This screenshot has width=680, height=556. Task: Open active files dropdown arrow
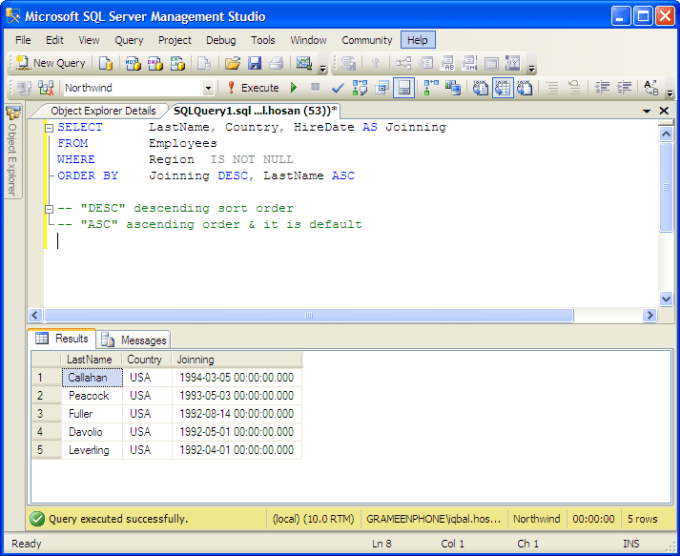647,111
